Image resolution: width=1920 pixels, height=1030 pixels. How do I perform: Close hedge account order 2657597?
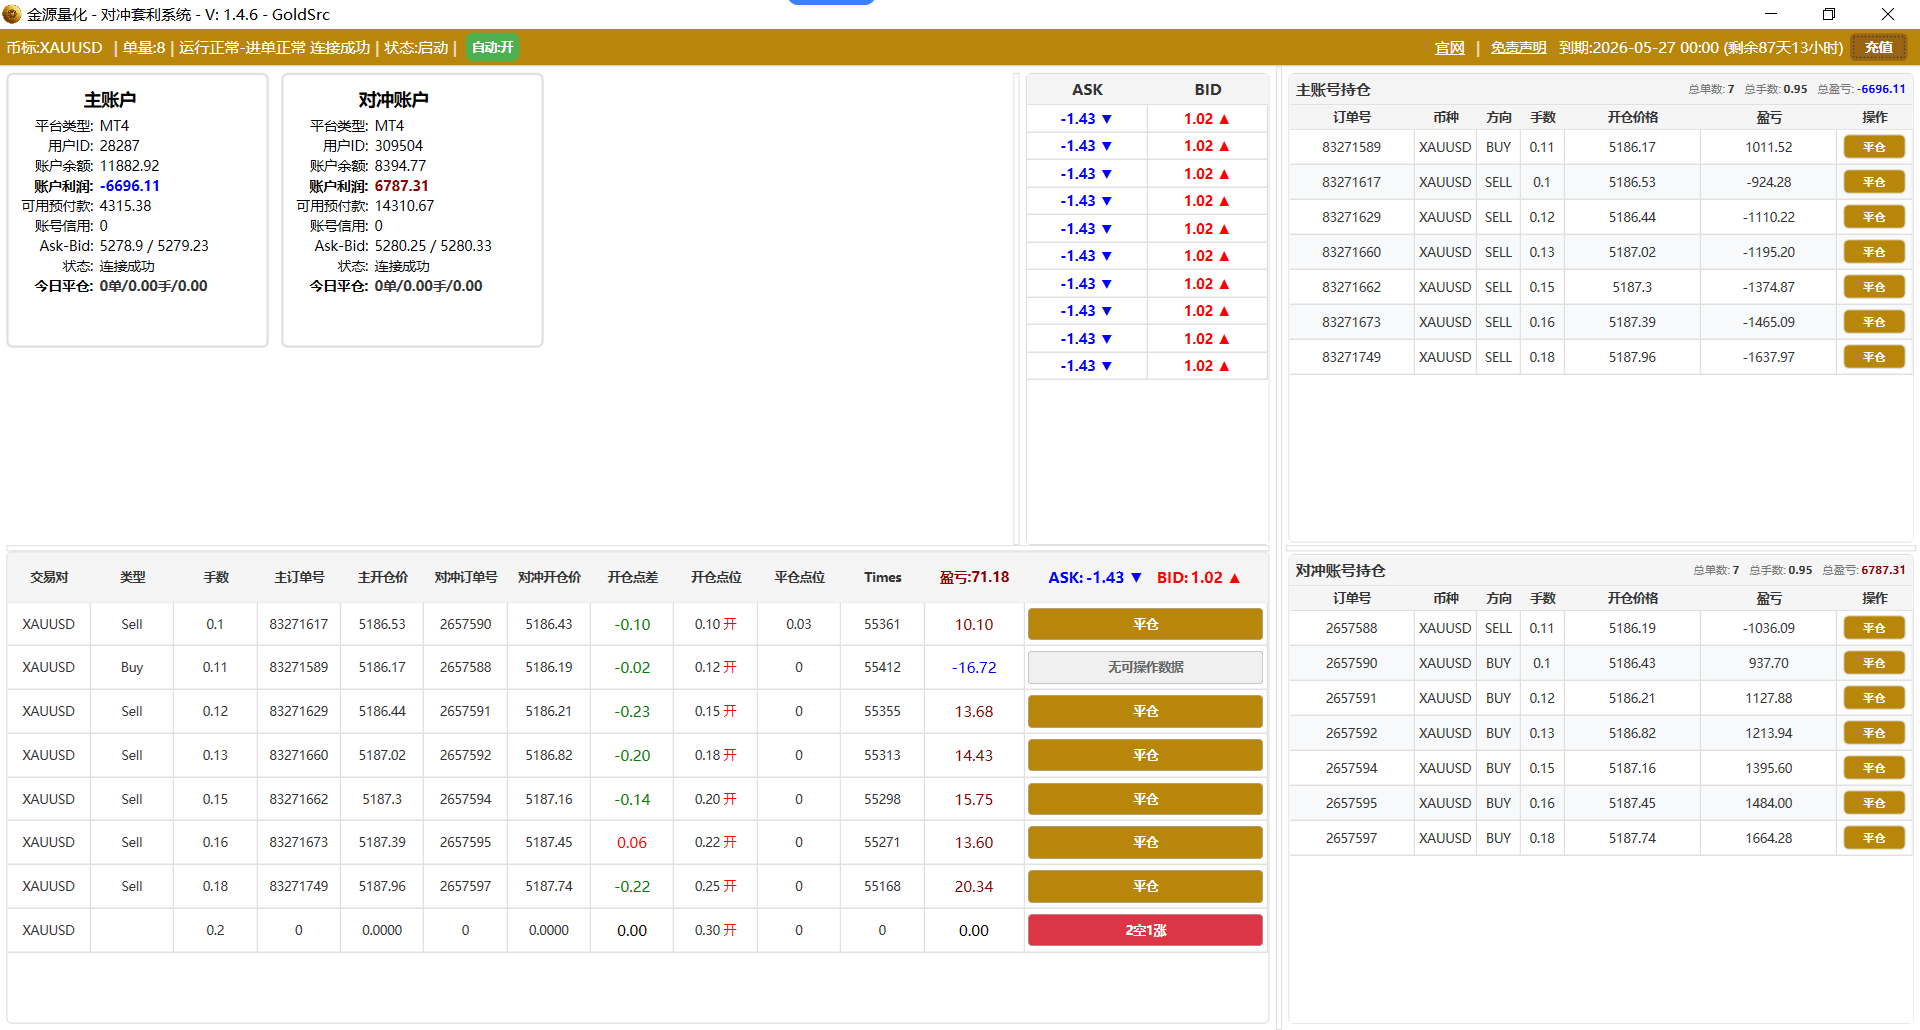tap(1873, 838)
